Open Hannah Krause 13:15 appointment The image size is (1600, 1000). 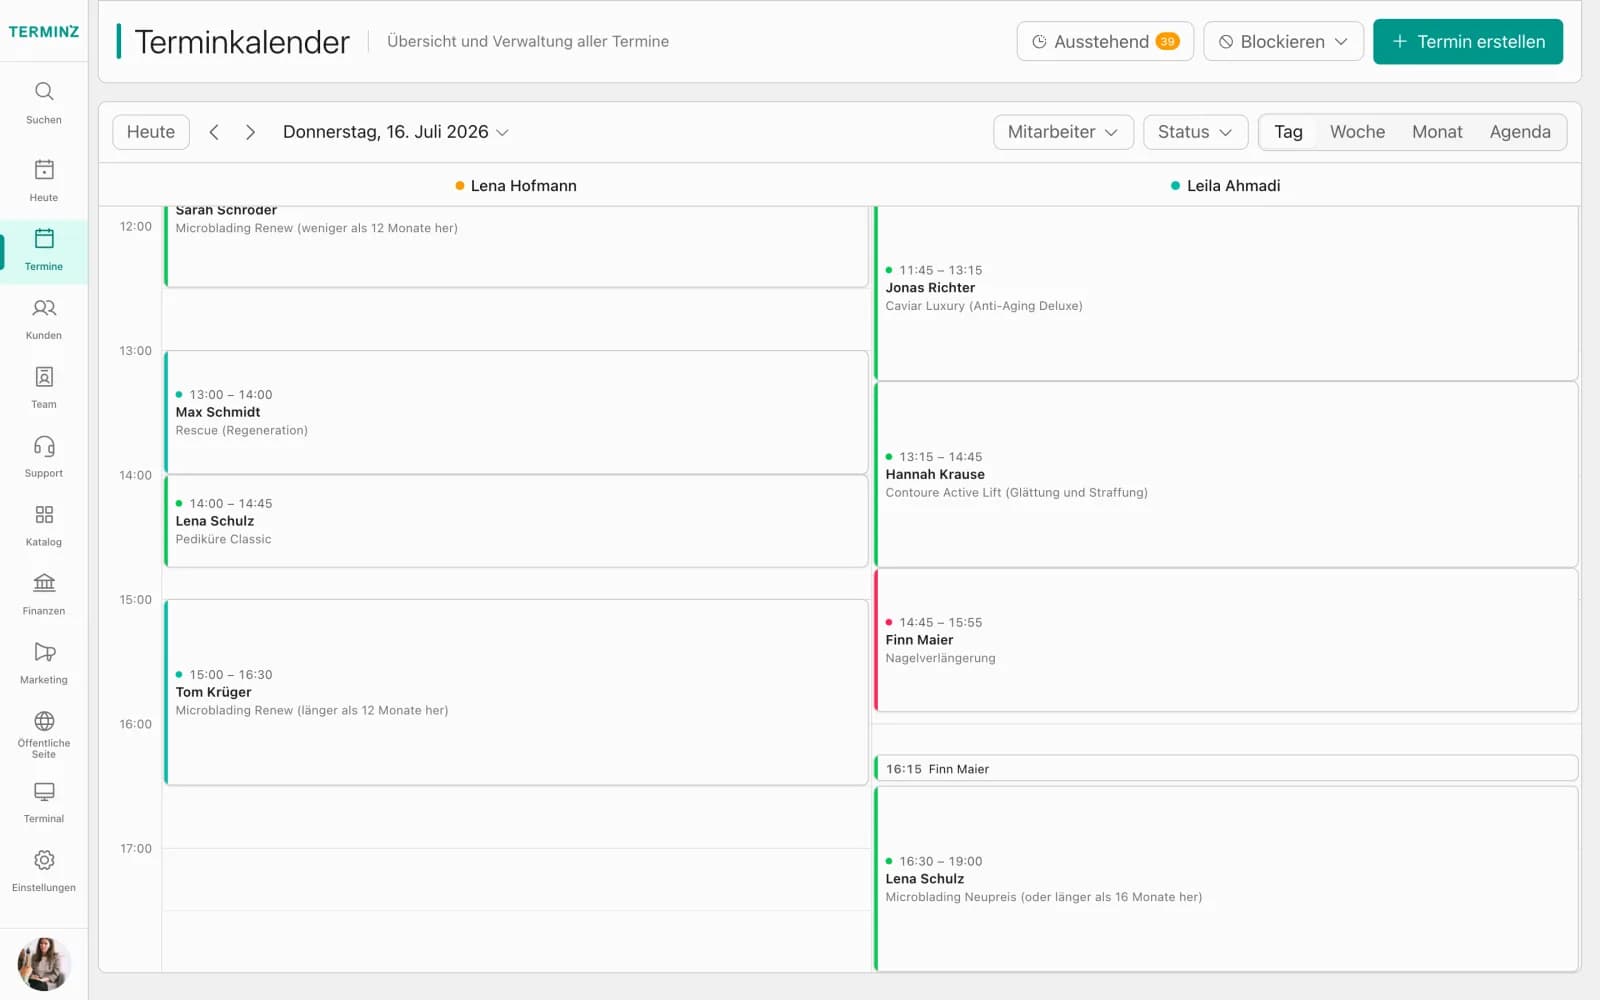(1226, 474)
